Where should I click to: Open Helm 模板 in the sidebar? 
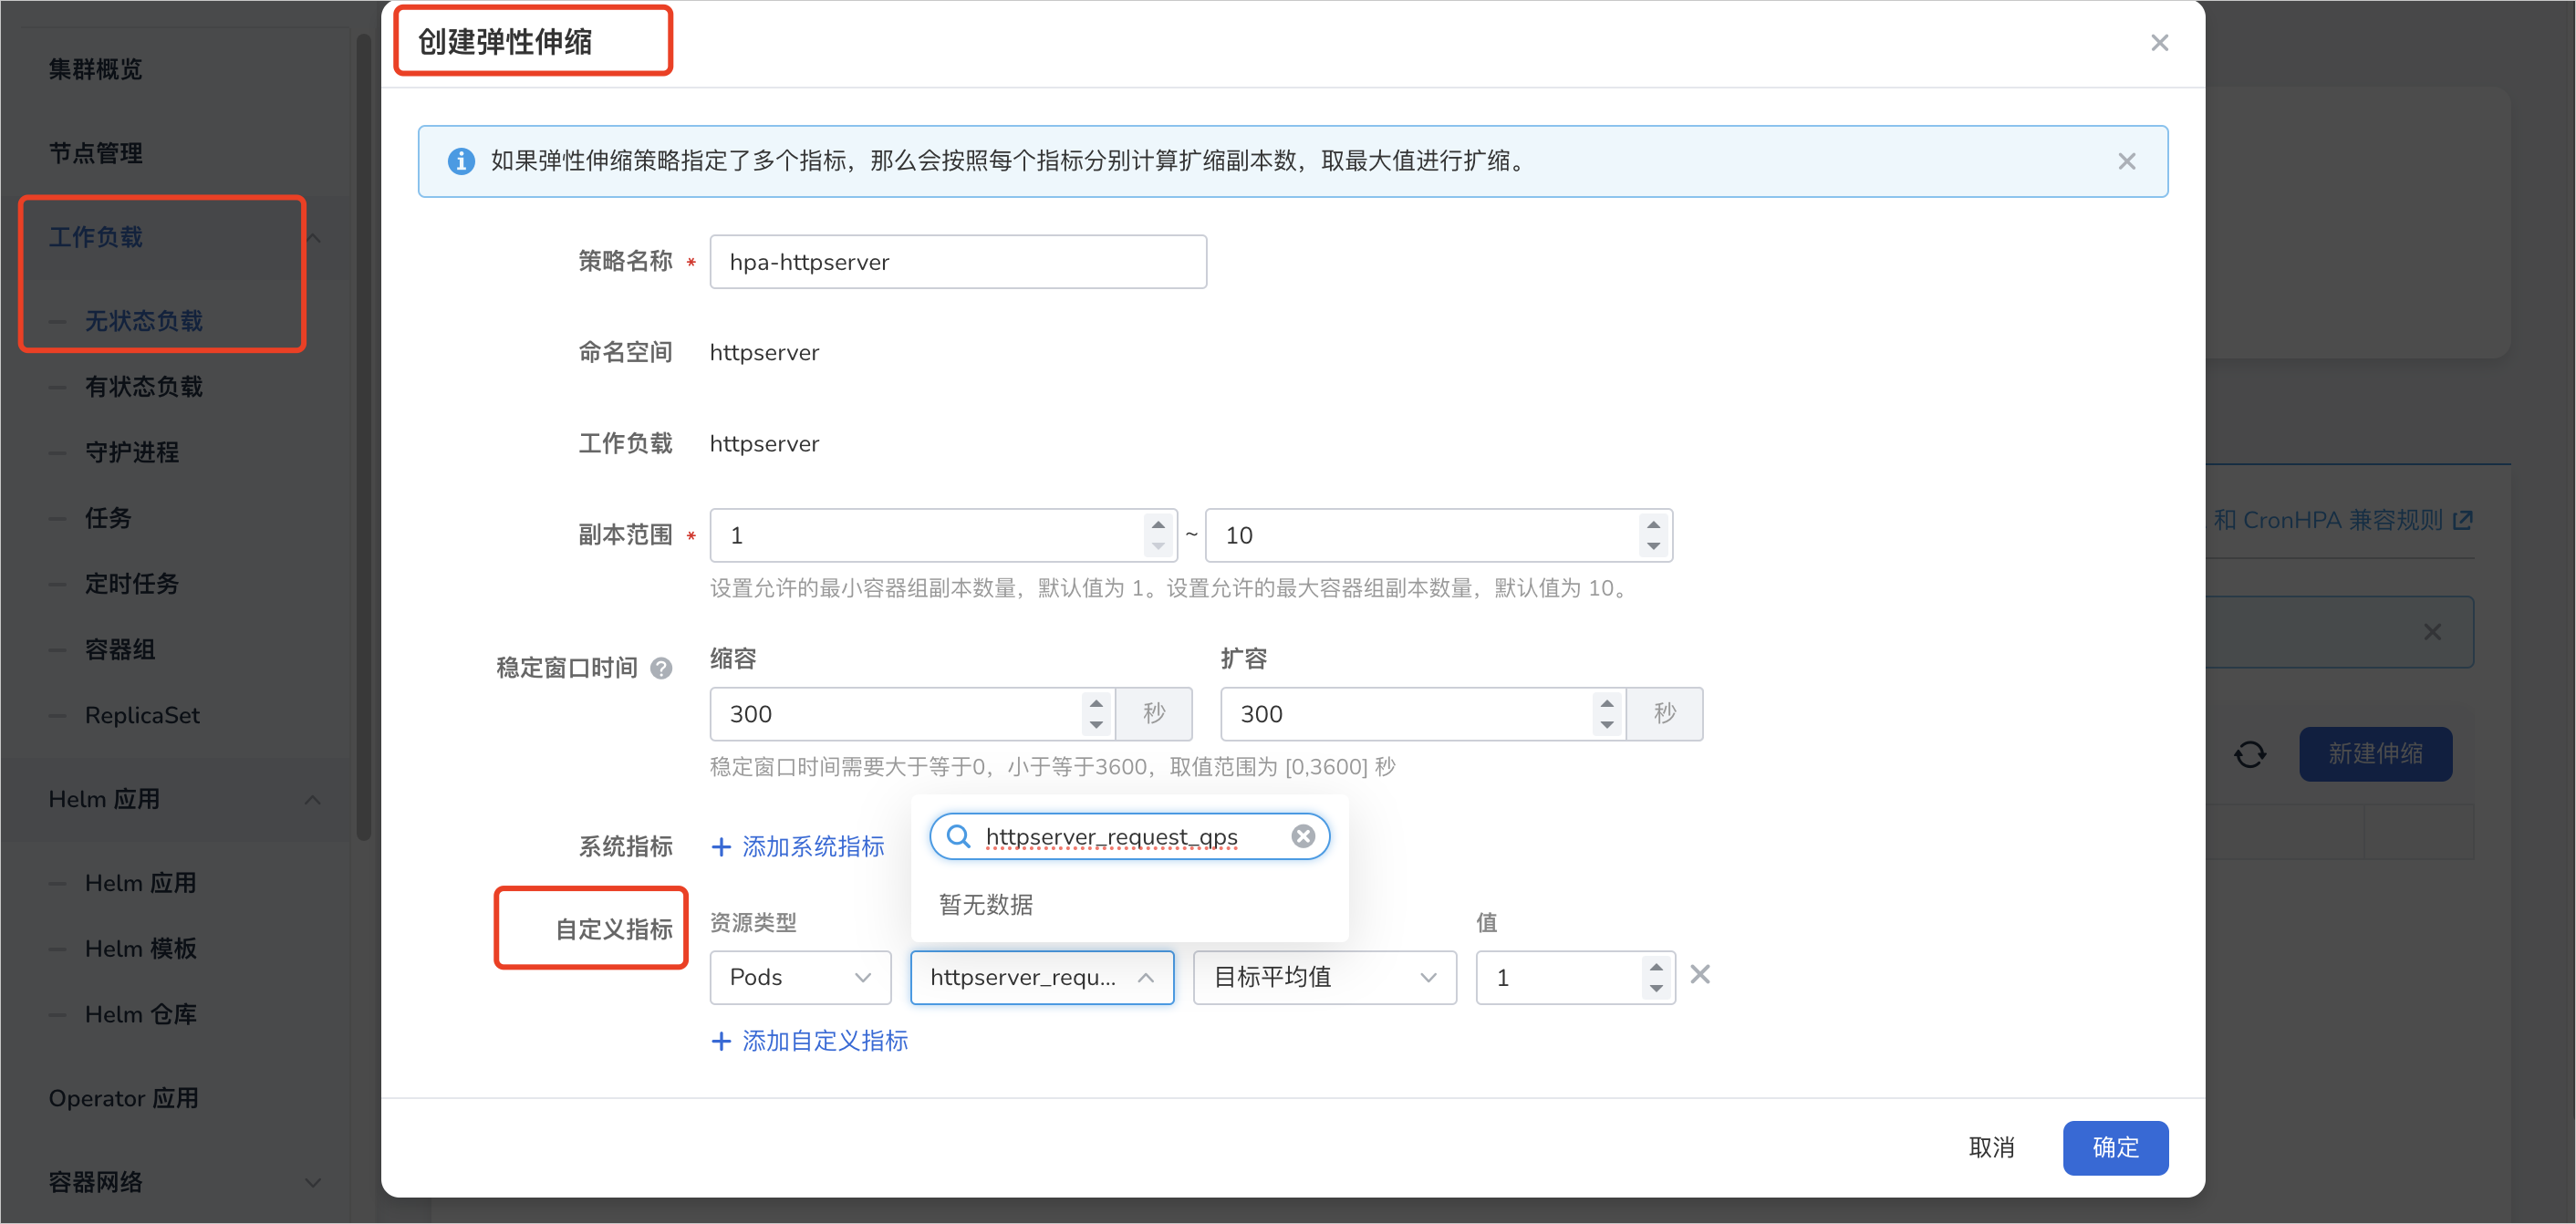click(140, 949)
